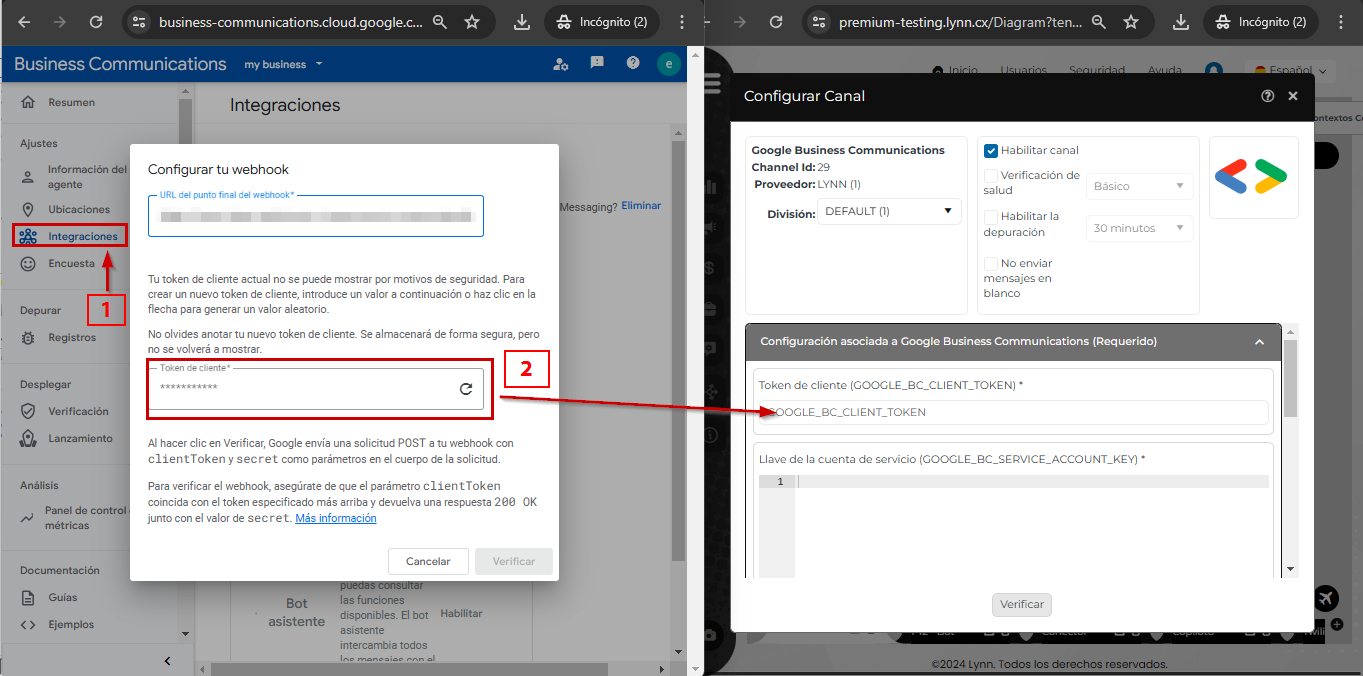
Task: Open the Español language dropdown
Action: 1290,71
